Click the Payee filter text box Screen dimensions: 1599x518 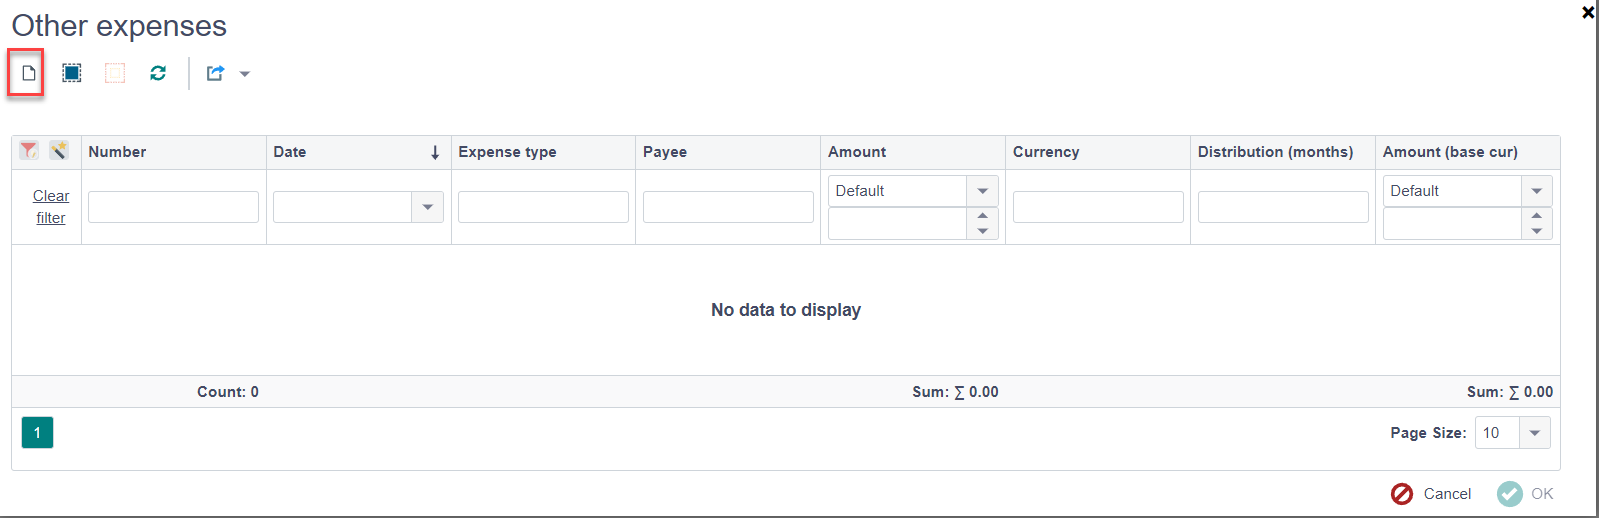728,207
